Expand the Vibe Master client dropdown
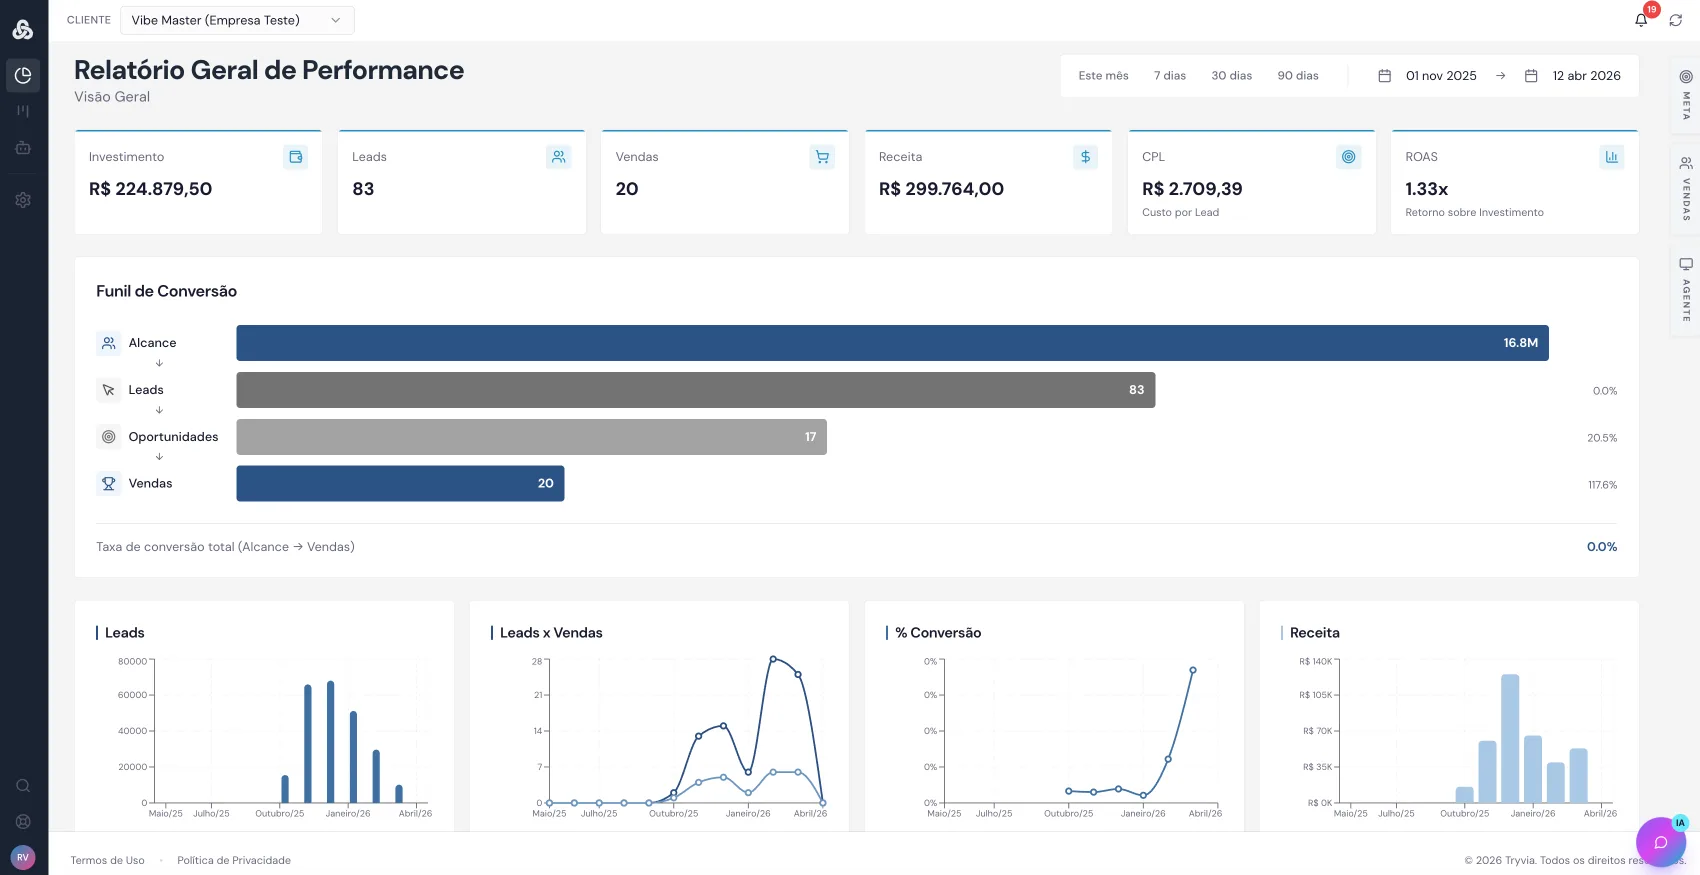Viewport: 1700px width, 875px height. (x=237, y=20)
